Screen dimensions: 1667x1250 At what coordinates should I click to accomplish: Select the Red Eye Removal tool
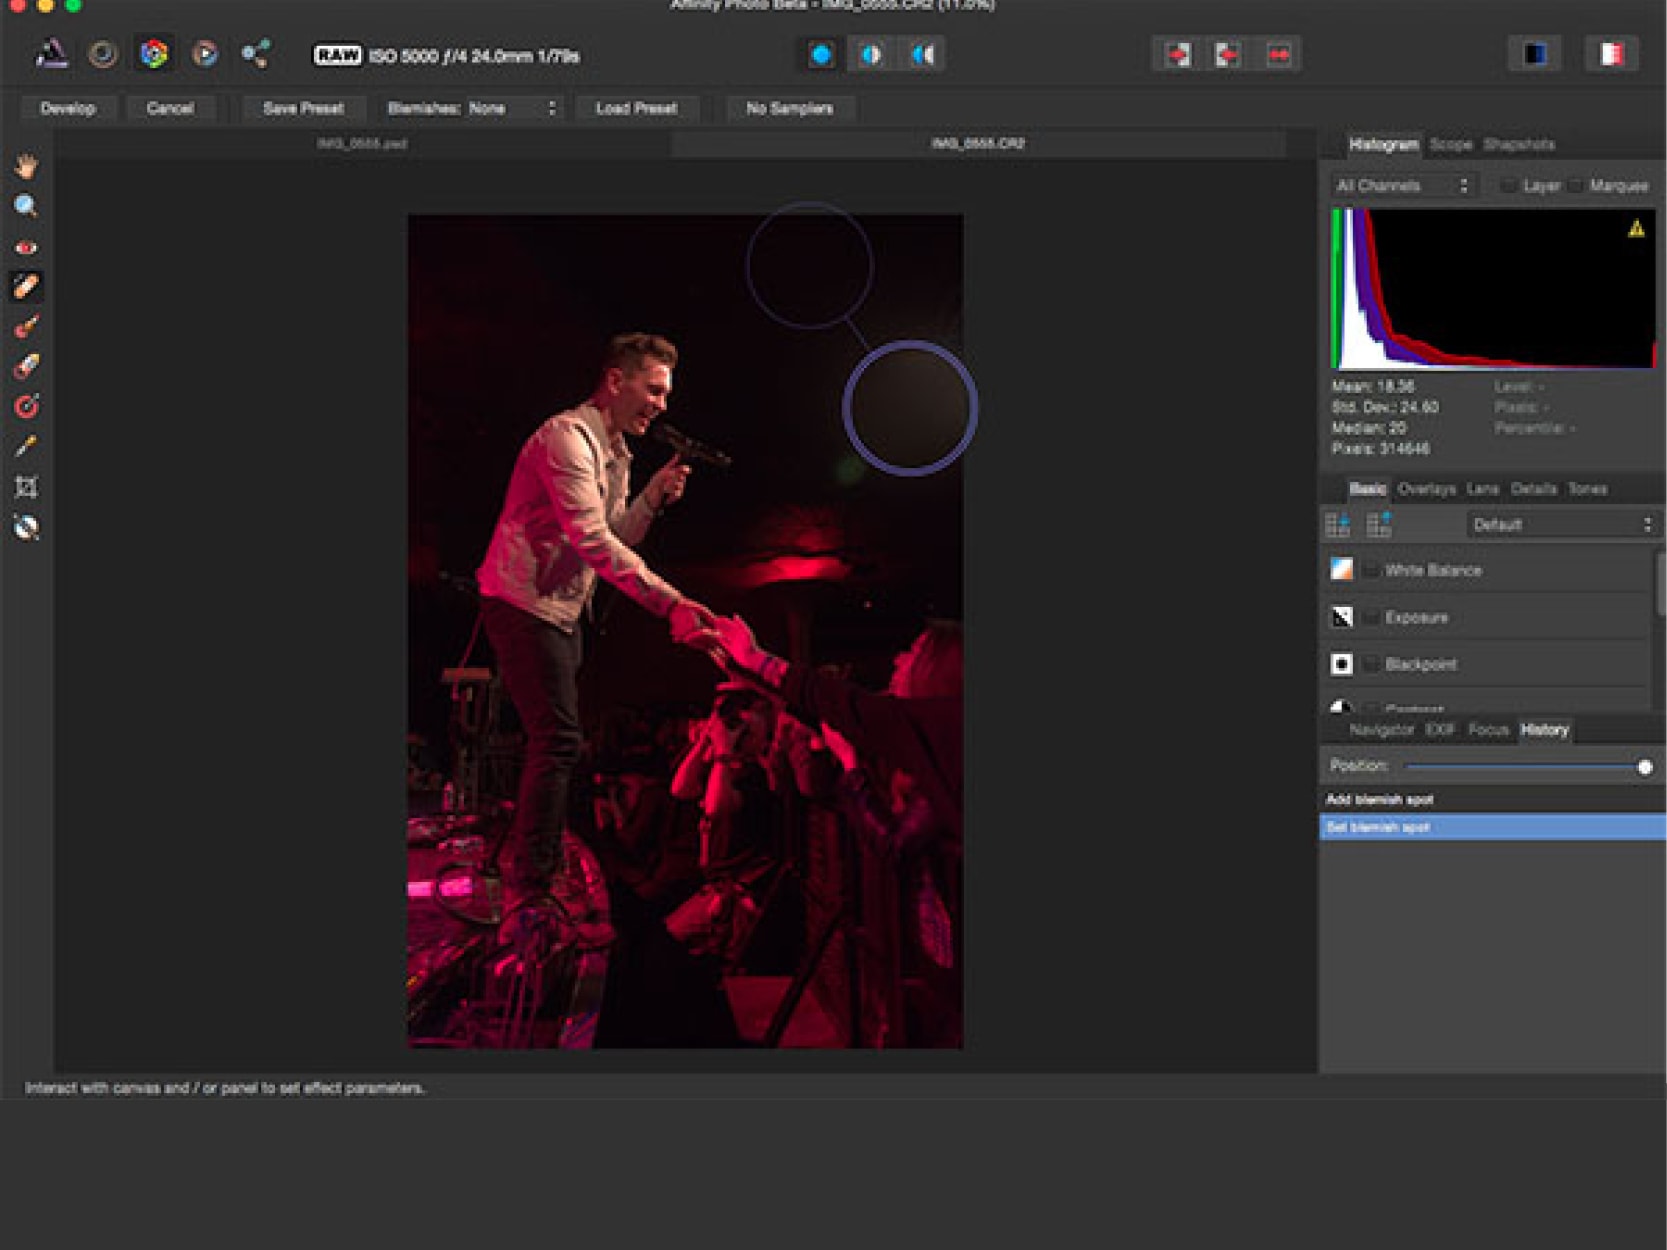[x=26, y=247]
